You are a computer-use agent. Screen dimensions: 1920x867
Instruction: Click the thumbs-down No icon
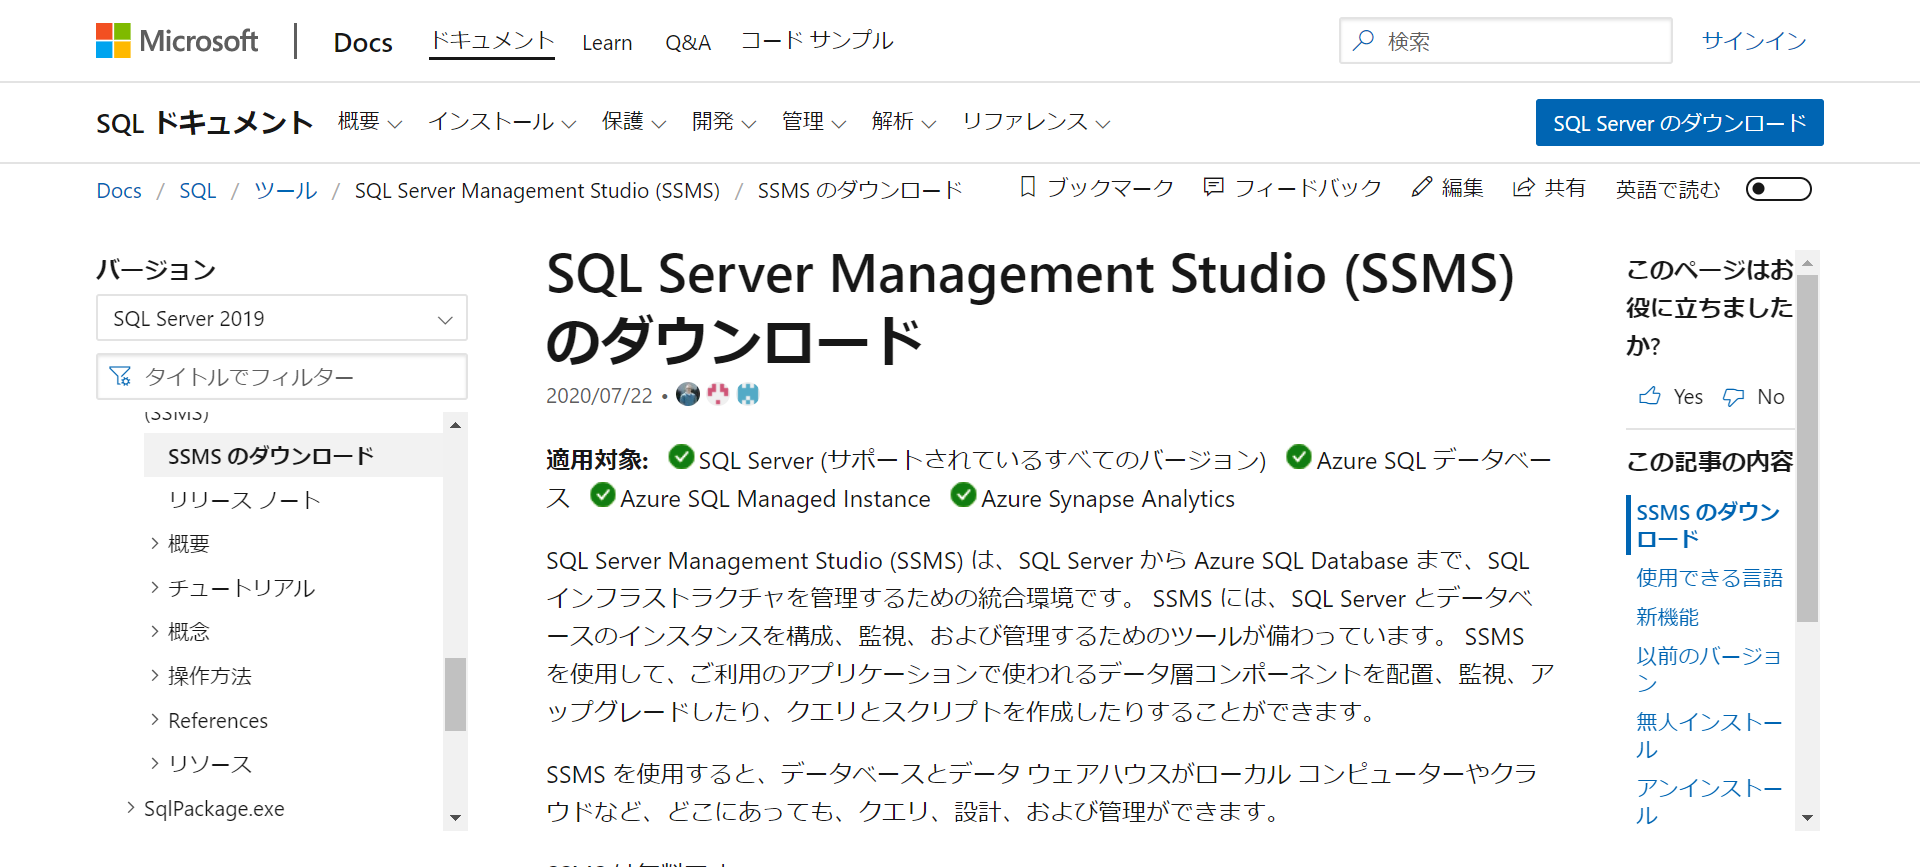[1733, 397]
